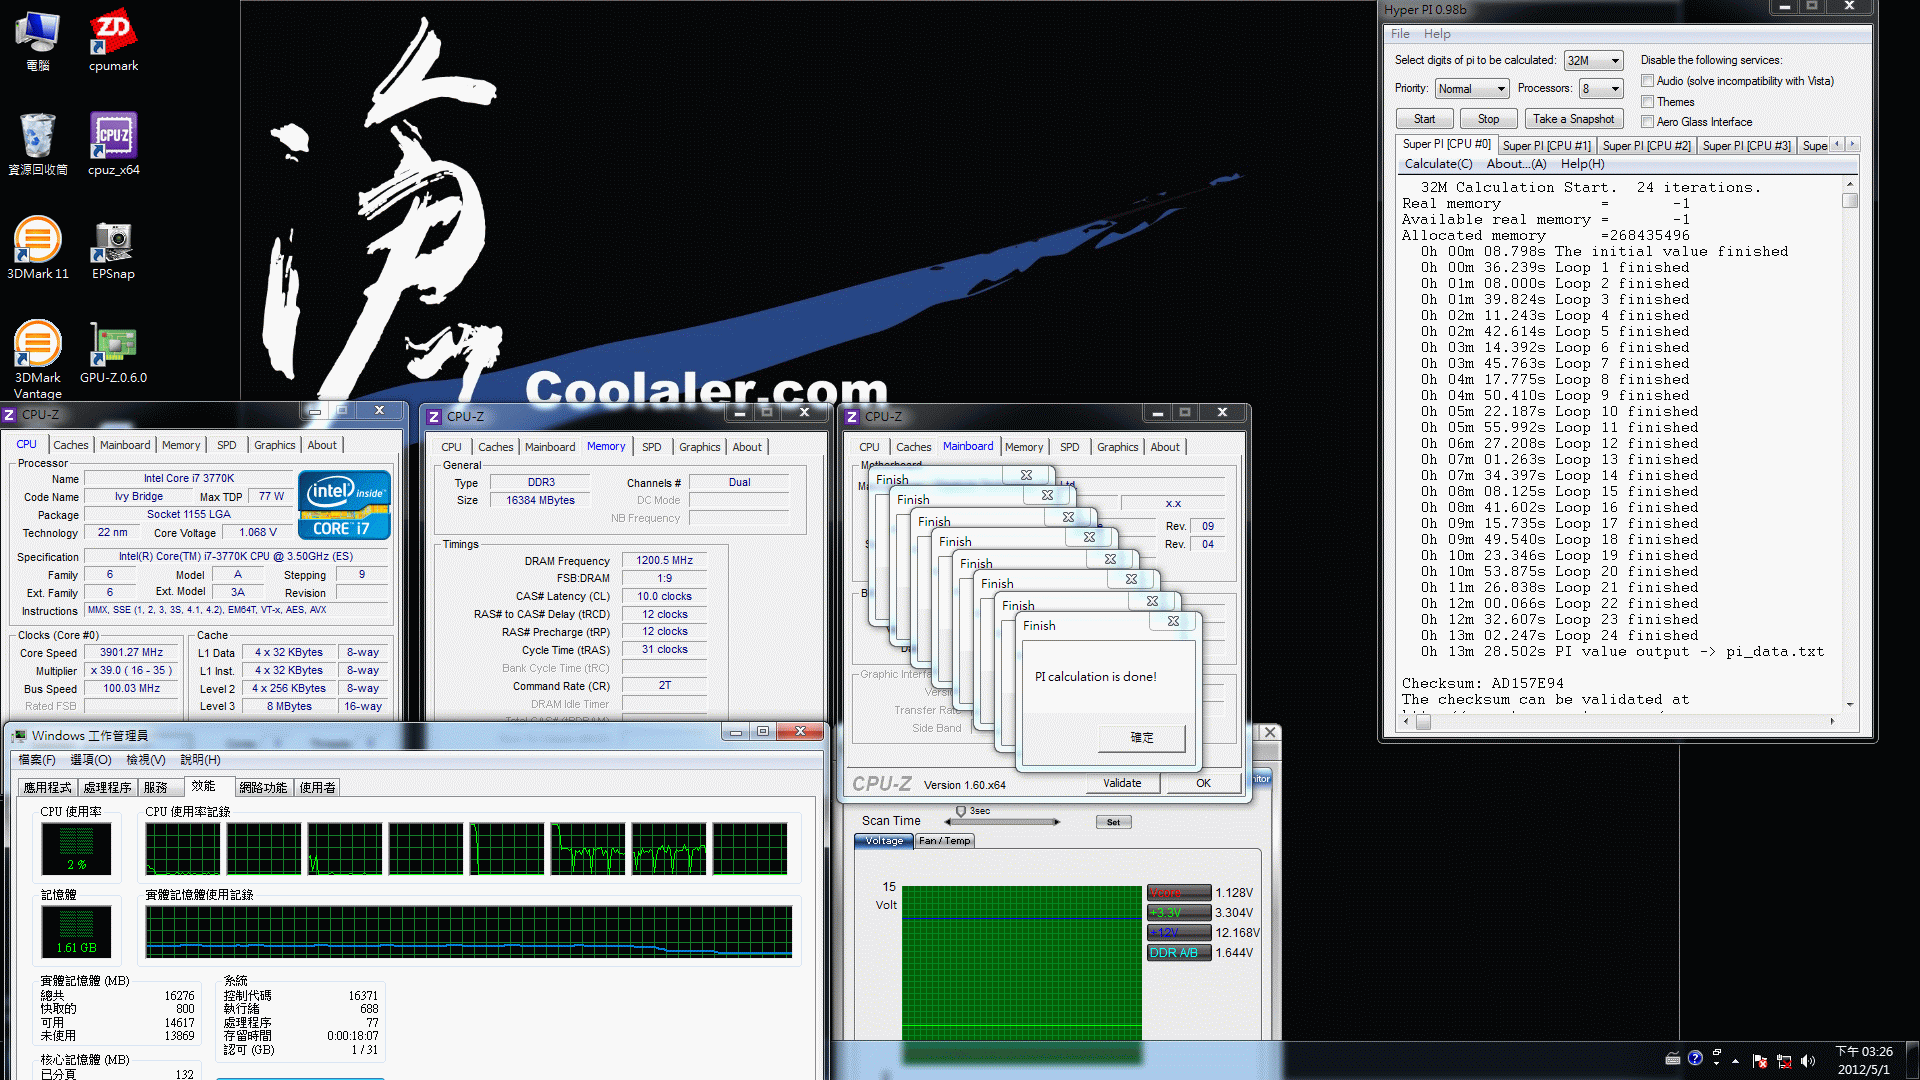Select the Voltage tab in monitor
The height and width of the screenshot is (1080, 1920).
coord(884,841)
